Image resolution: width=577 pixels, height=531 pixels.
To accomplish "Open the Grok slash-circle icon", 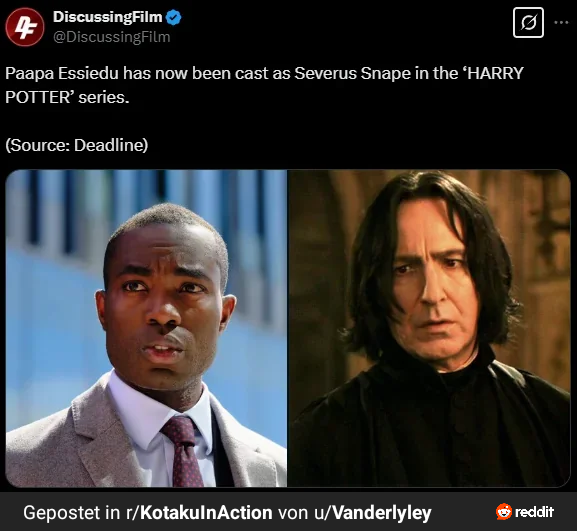I will [528, 22].
